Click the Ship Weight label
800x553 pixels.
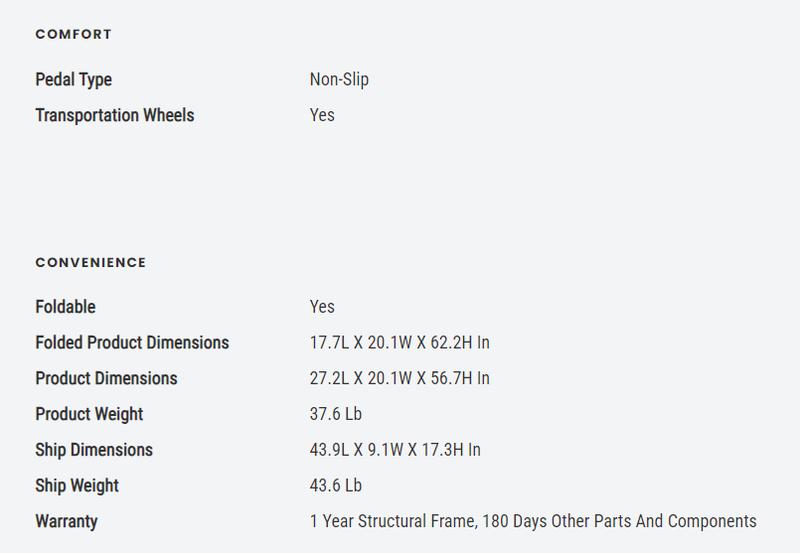pos(77,486)
